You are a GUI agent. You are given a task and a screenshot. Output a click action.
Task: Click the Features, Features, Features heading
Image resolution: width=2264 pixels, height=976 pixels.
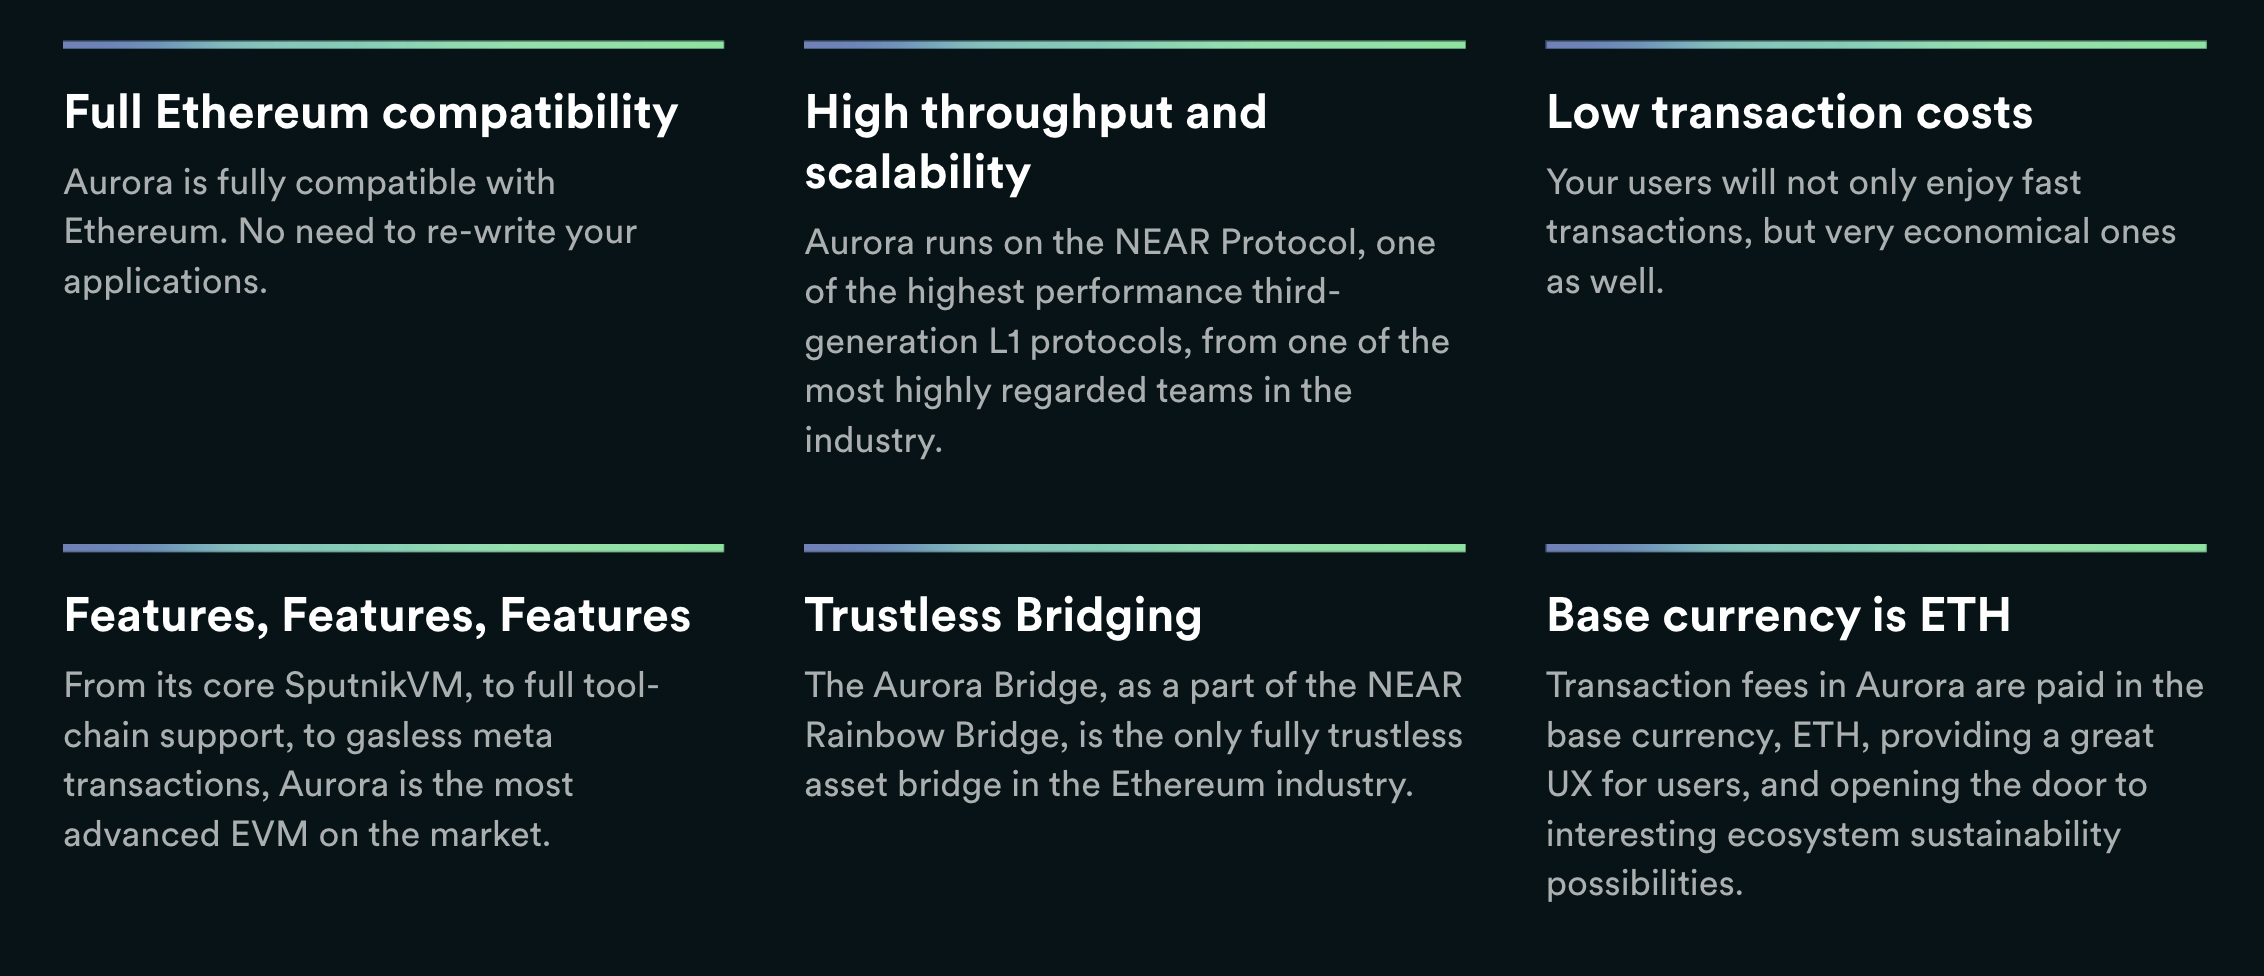click(x=377, y=616)
